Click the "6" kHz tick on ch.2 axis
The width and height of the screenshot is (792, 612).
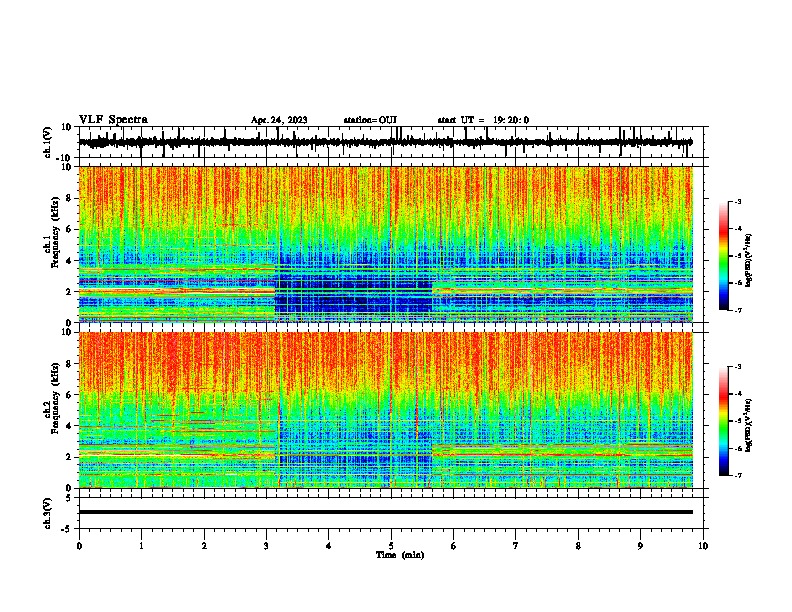tap(70, 394)
